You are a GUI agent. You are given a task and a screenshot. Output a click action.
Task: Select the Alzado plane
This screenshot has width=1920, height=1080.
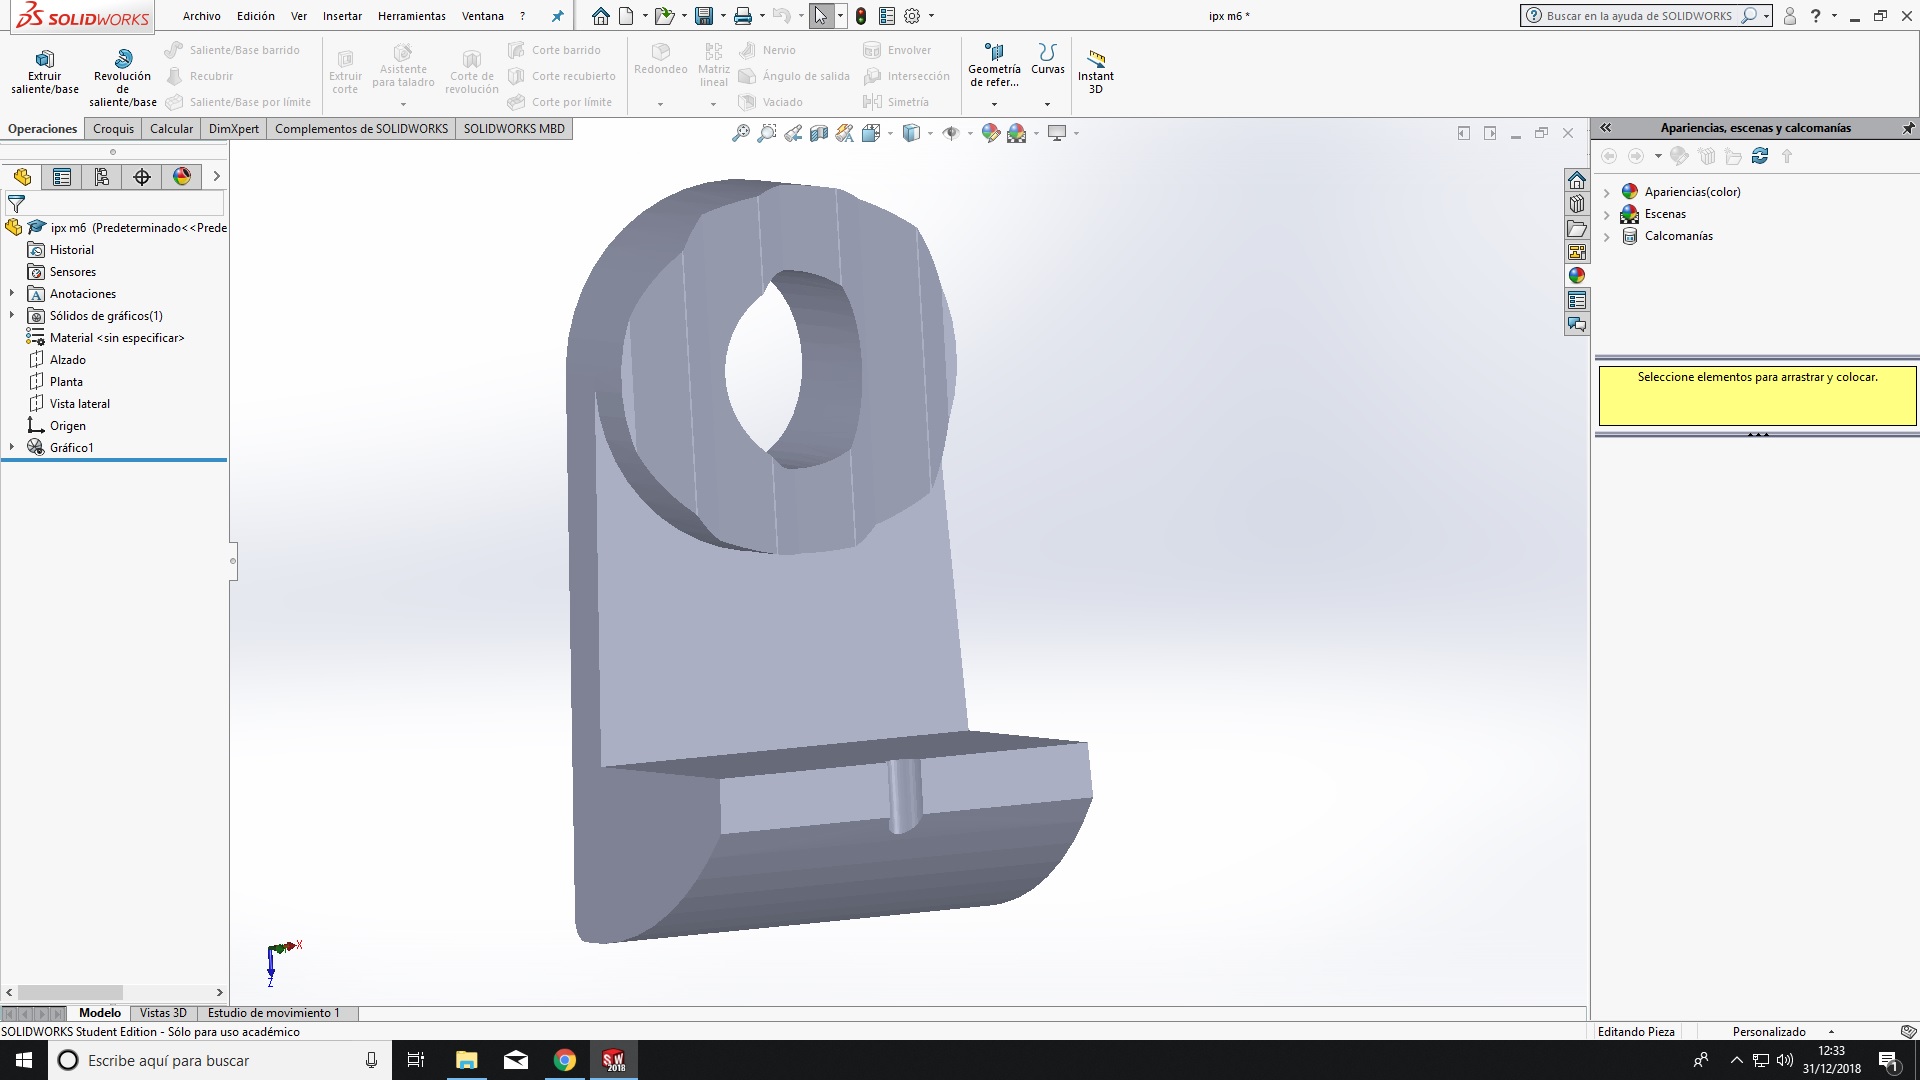(67, 360)
